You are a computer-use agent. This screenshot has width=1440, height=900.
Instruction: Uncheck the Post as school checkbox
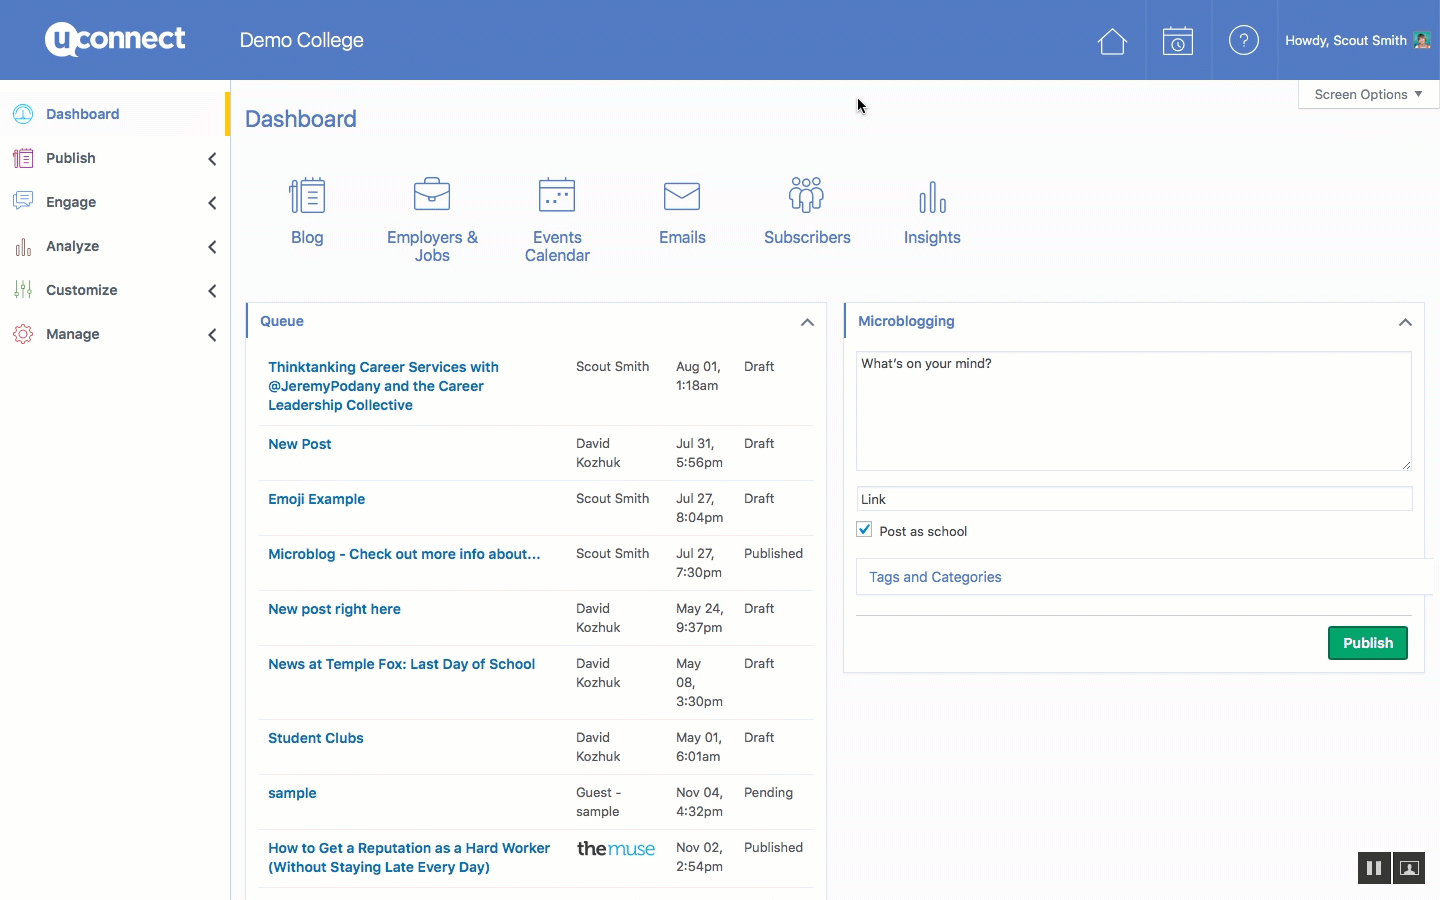pos(865,530)
